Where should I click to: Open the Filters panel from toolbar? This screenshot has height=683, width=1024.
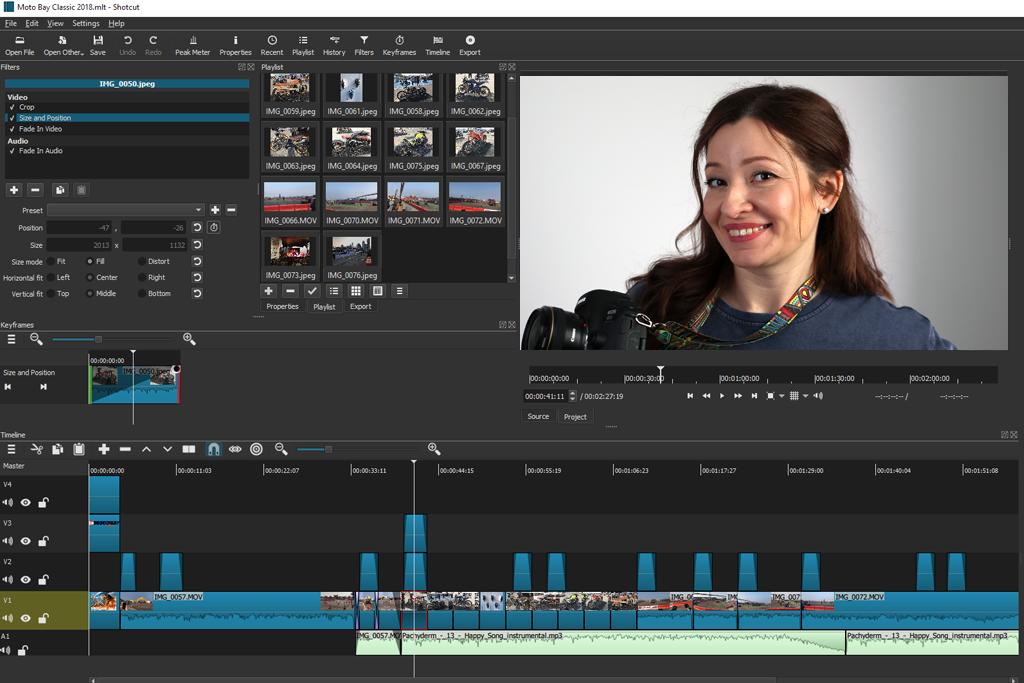click(x=364, y=46)
